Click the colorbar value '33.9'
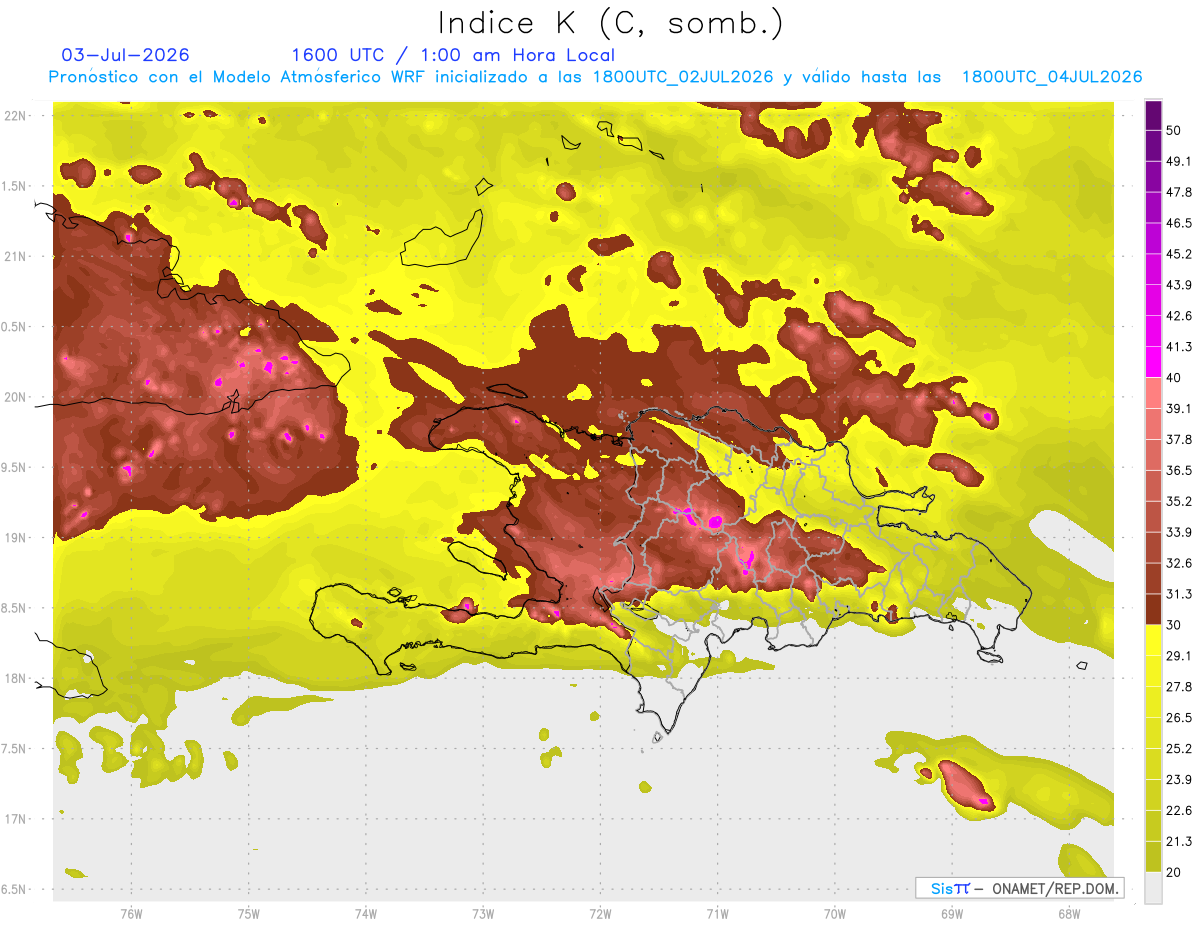Image resolution: width=1200 pixels, height=927 pixels. 1179,532
